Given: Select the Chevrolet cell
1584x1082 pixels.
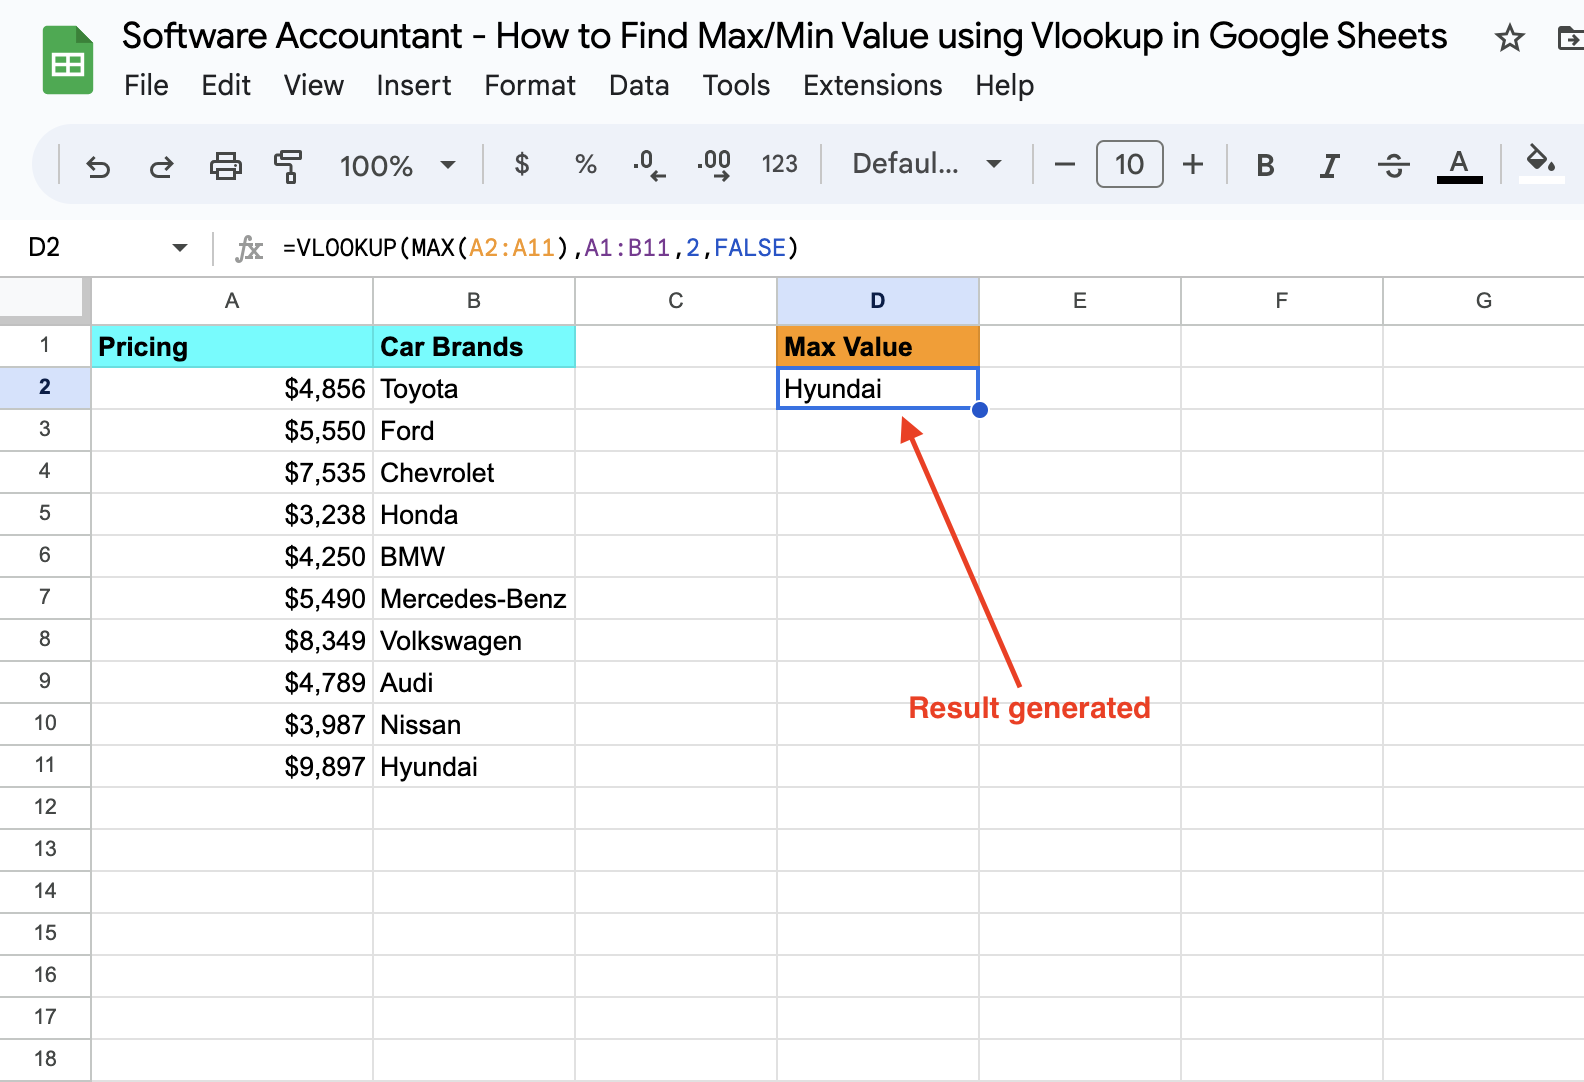Looking at the screenshot, I should point(474,473).
